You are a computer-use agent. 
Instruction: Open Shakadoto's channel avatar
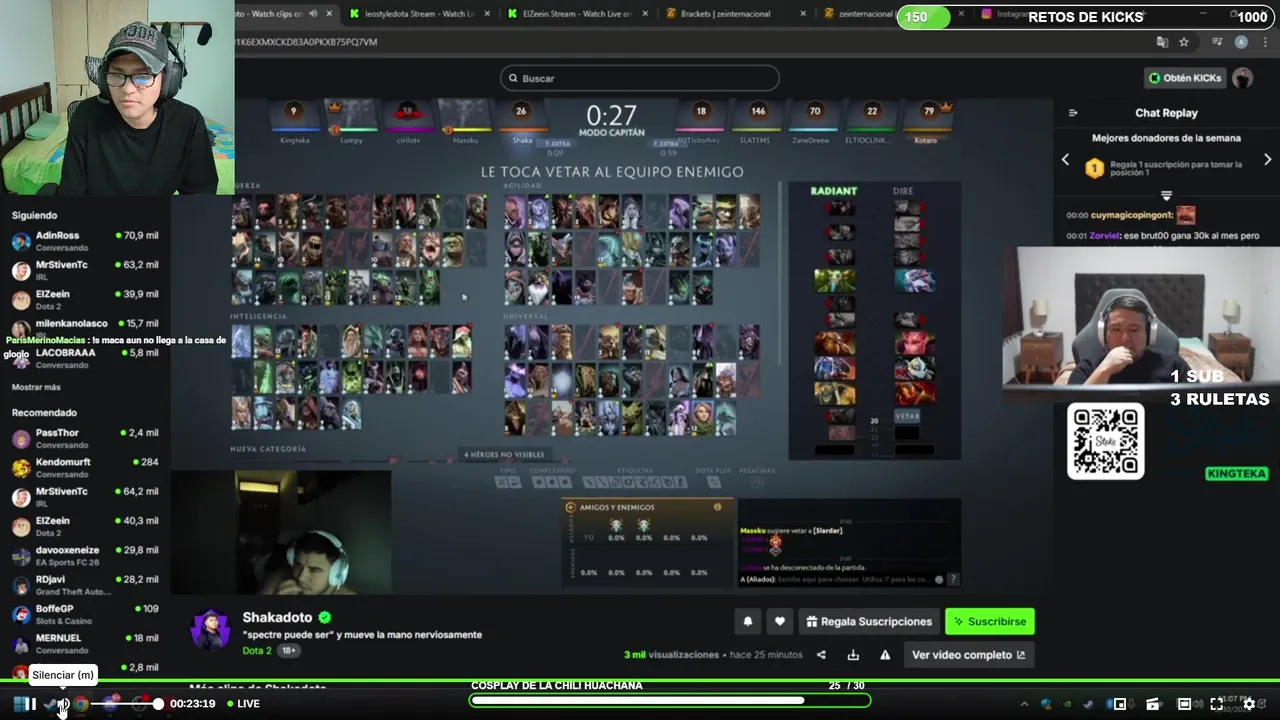click(211, 629)
